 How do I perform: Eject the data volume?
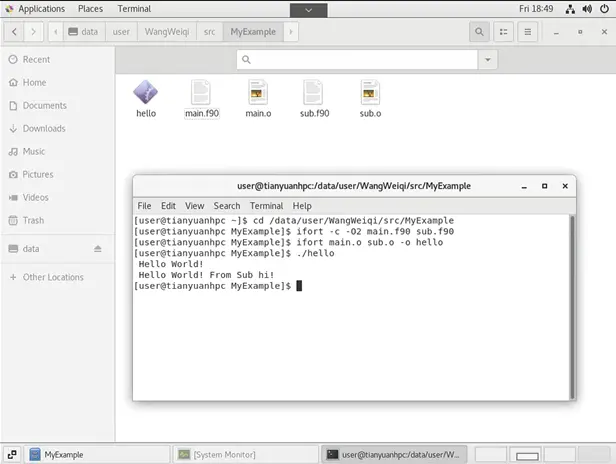pyautogui.click(x=97, y=249)
